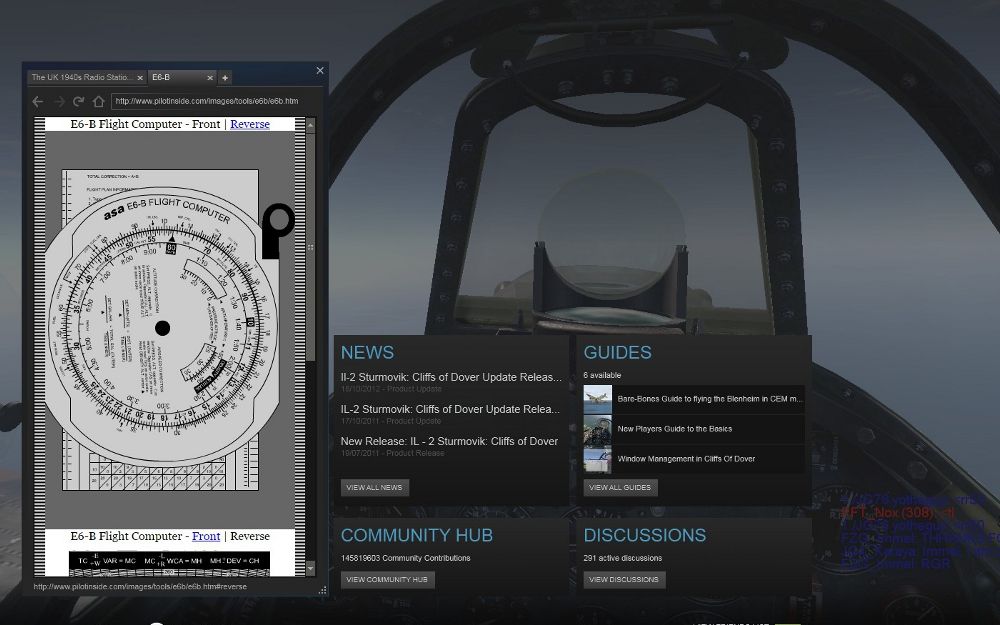Click the Blenheim guide thumbnail

pyautogui.click(x=598, y=399)
